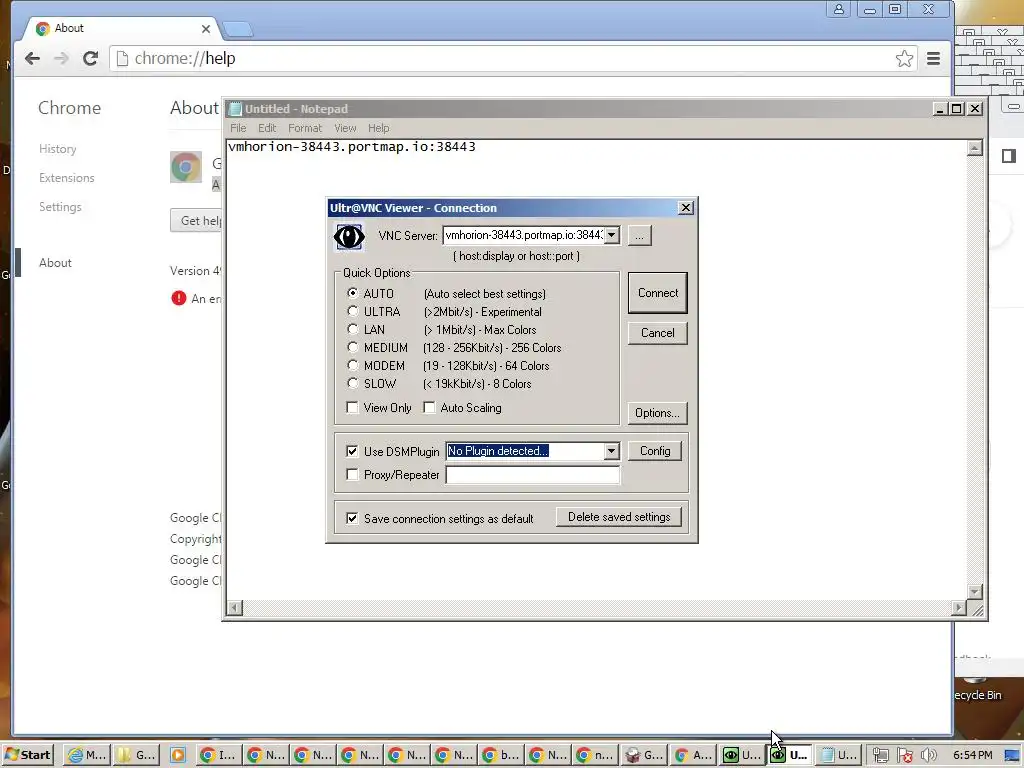
Task: Click the Cancel button in VNC dialog
Action: 658,333
